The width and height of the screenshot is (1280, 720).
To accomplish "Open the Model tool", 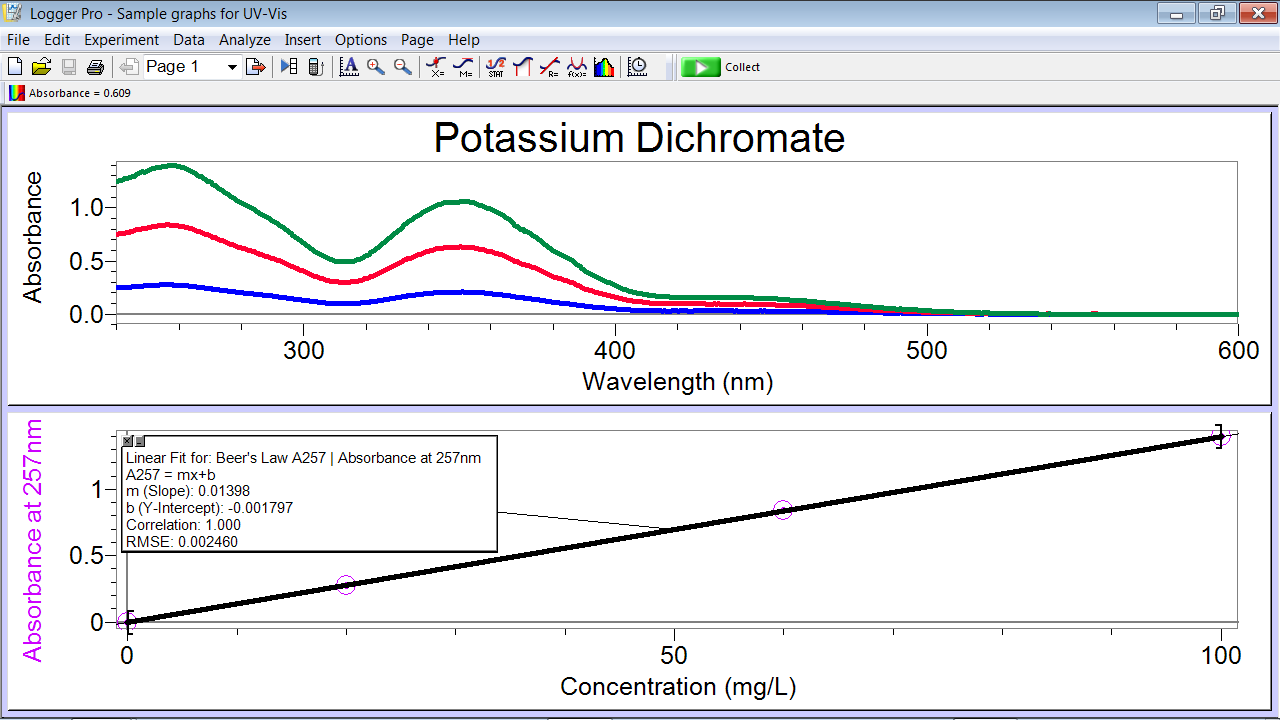I will pos(578,66).
